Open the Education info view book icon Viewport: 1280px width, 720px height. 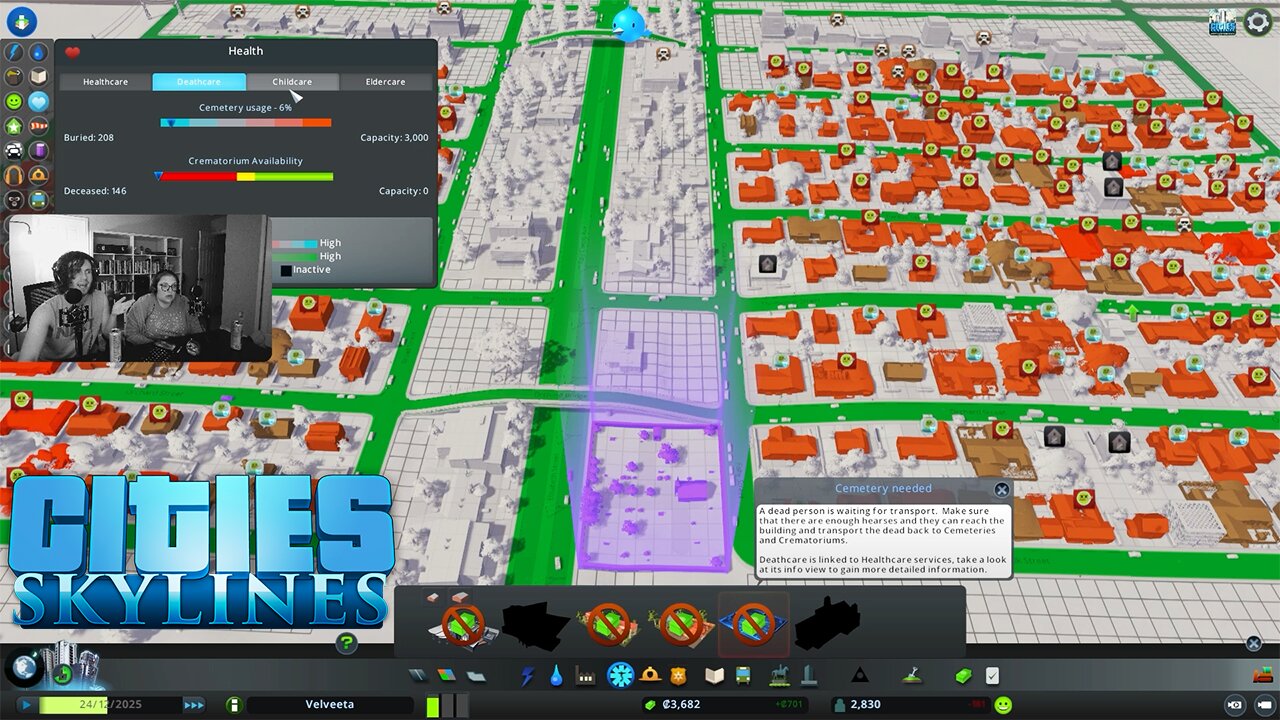coord(38,77)
